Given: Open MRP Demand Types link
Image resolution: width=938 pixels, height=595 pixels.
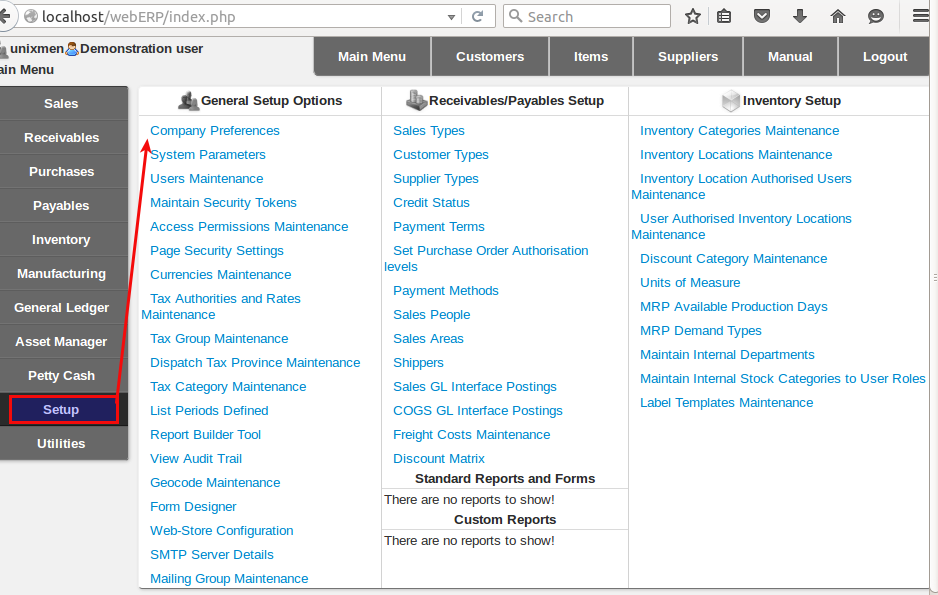Looking at the screenshot, I should (701, 331).
